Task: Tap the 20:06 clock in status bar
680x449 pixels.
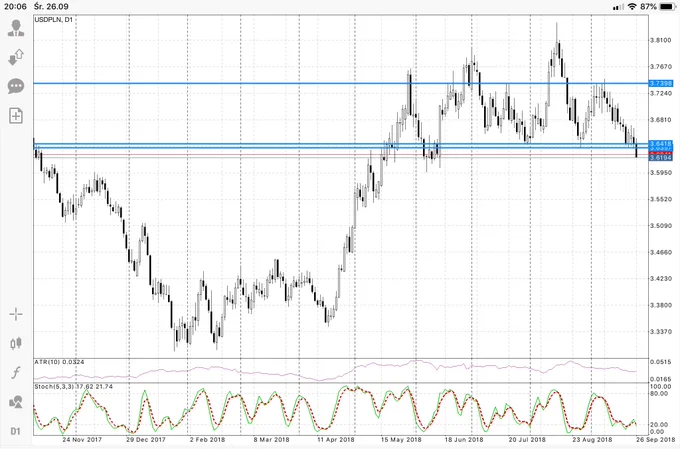Action: (x=15, y=7)
